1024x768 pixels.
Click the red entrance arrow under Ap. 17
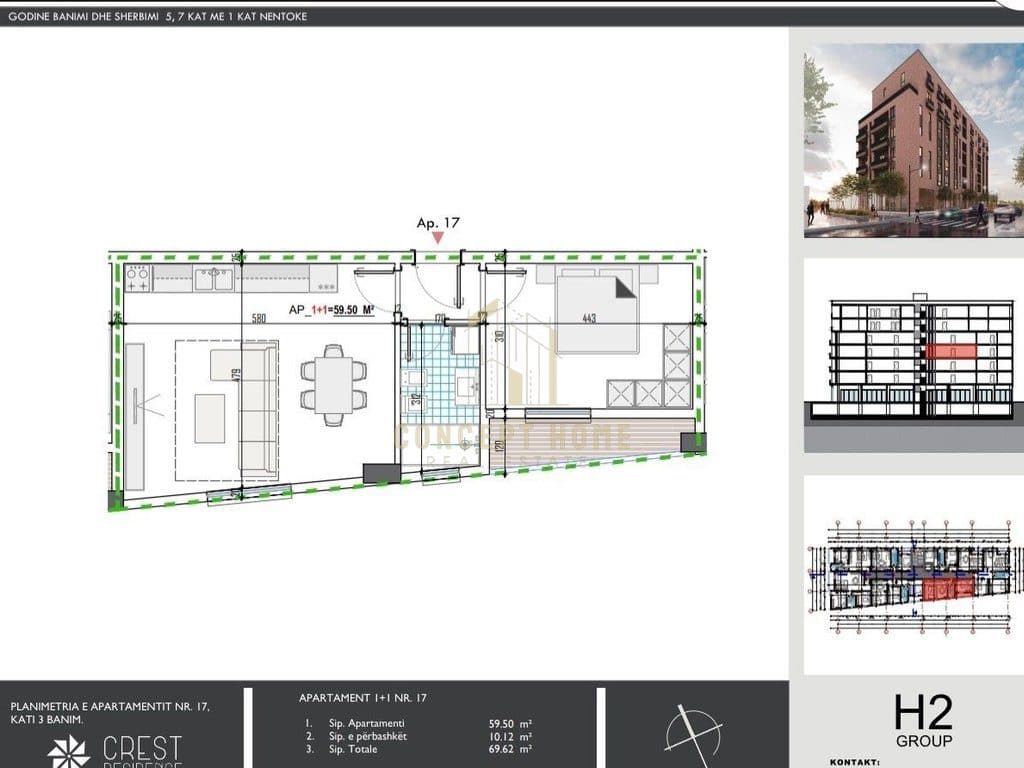(438, 239)
